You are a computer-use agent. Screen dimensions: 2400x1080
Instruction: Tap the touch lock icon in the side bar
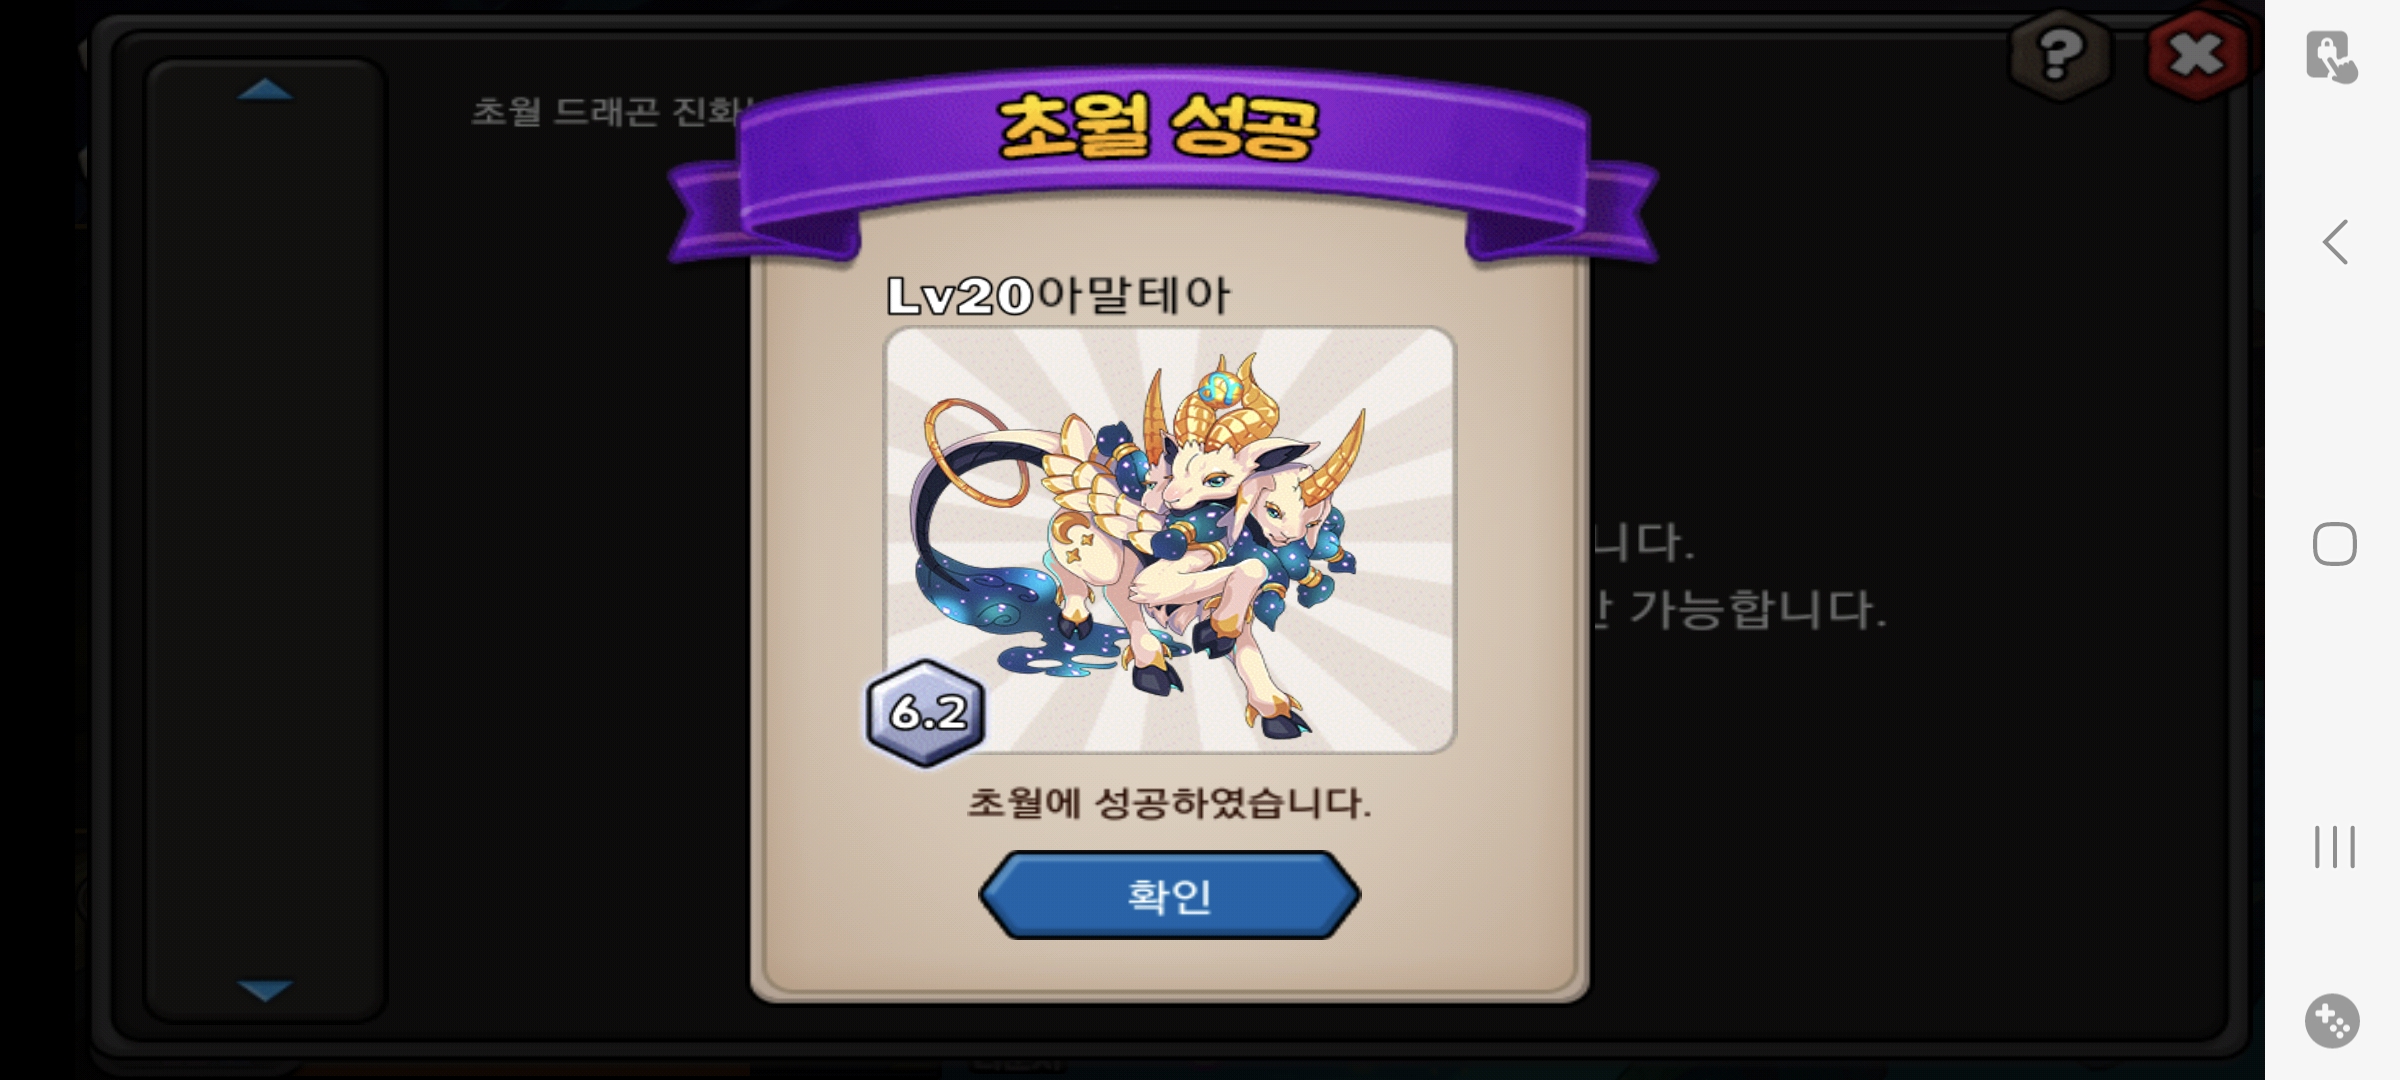2332,56
